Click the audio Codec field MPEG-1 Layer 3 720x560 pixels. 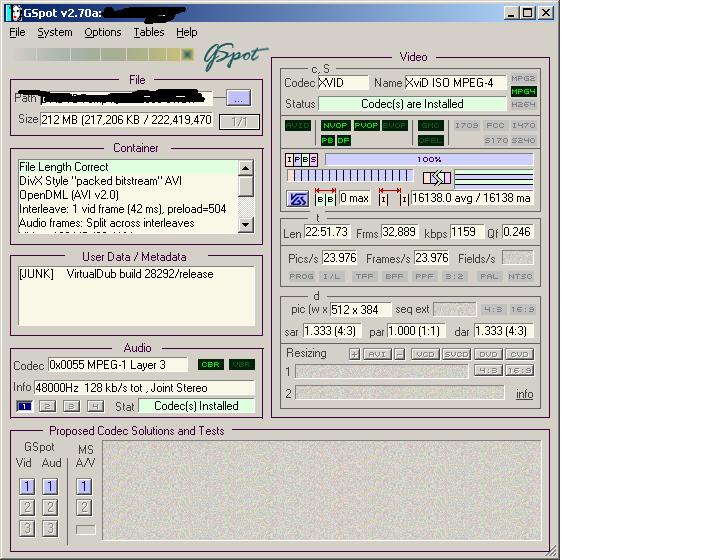click(118, 365)
